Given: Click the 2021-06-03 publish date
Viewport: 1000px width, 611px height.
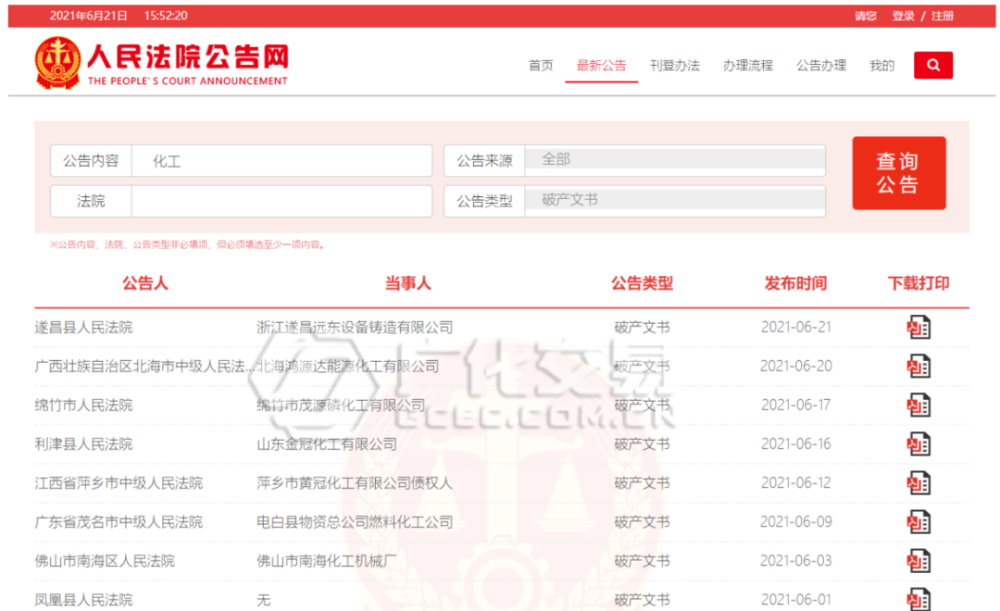Looking at the screenshot, I should tap(796, 561).
